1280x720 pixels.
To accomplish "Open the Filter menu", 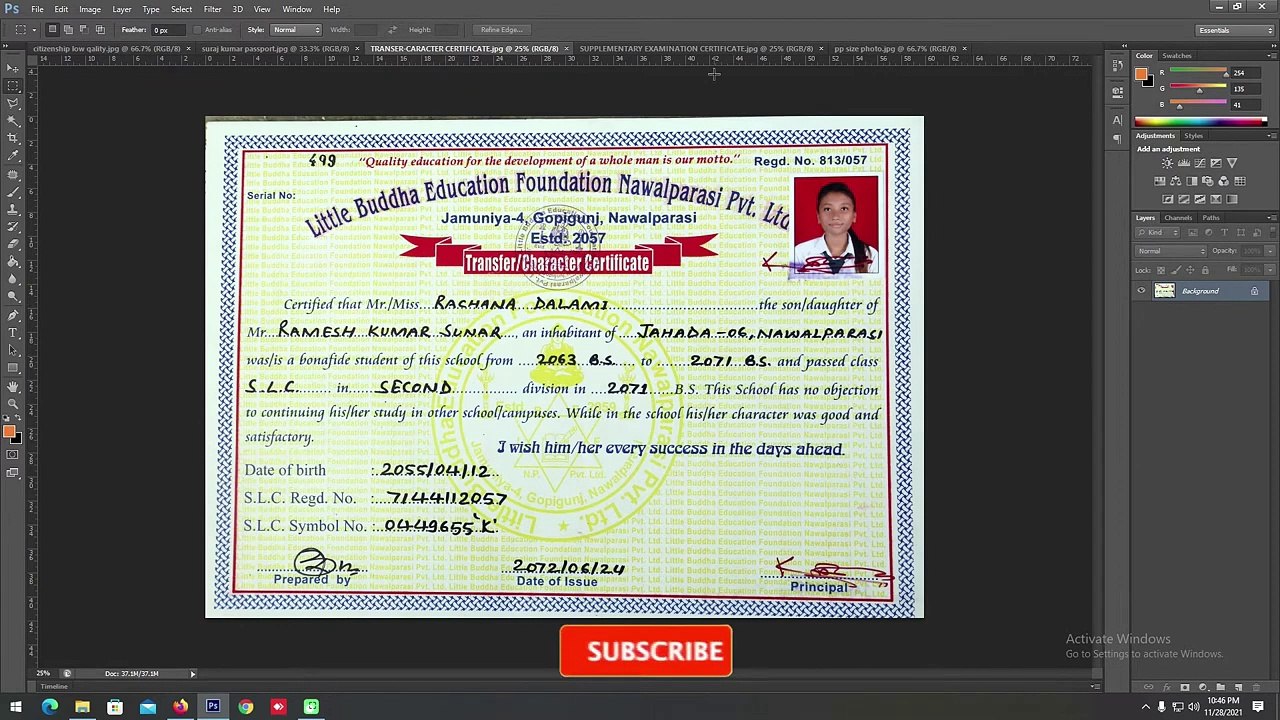I will point(212,9).
